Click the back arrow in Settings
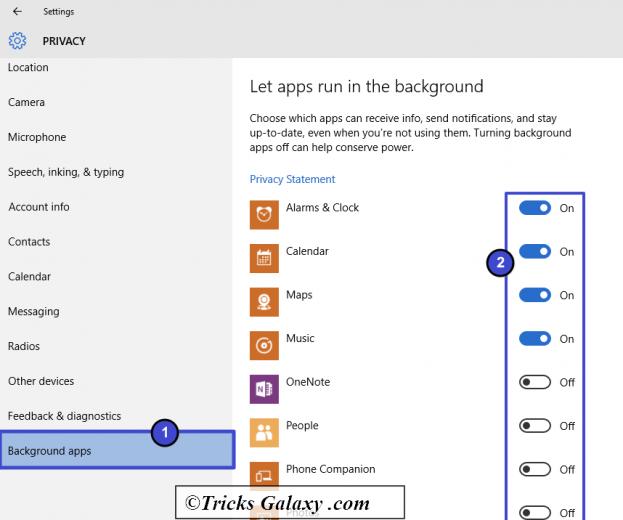Image resolution: width=623 pixels, height=520 pixels. click(x=17, y=12)
